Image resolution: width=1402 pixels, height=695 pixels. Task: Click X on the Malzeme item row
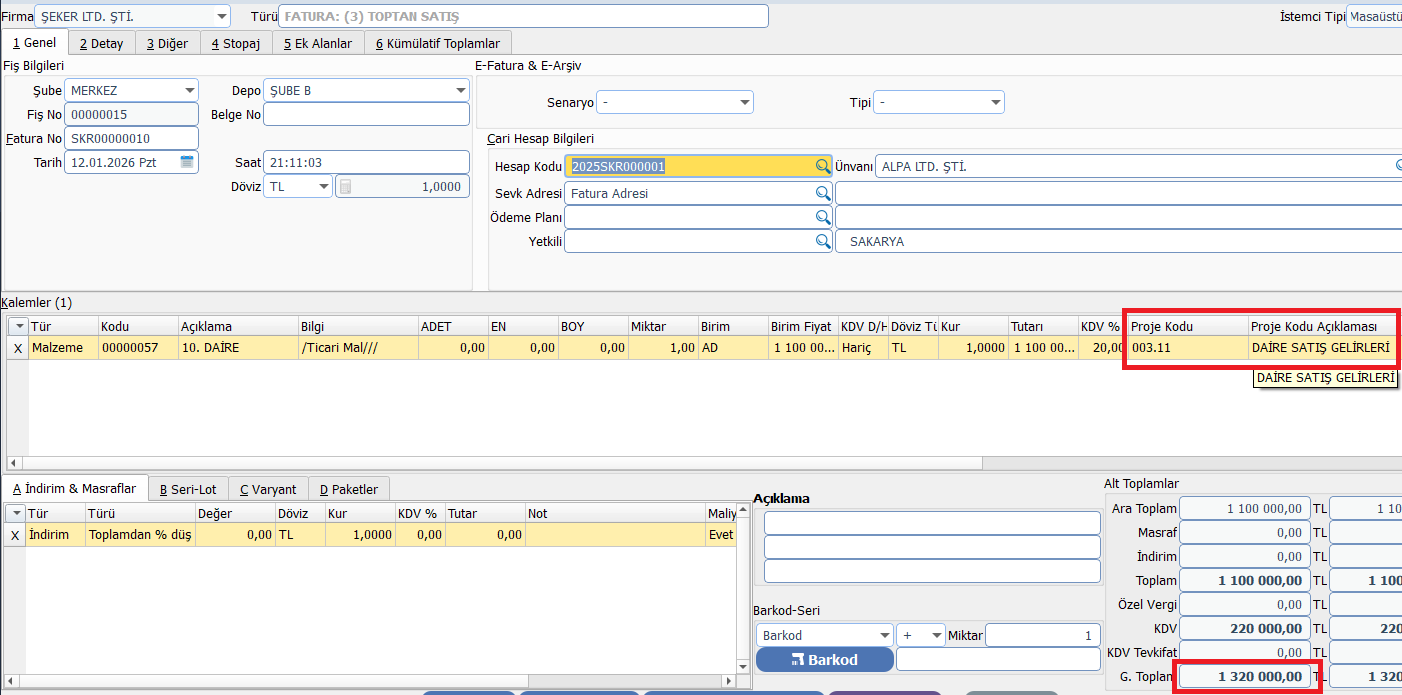pyautogui.click(x=17, y=348)
